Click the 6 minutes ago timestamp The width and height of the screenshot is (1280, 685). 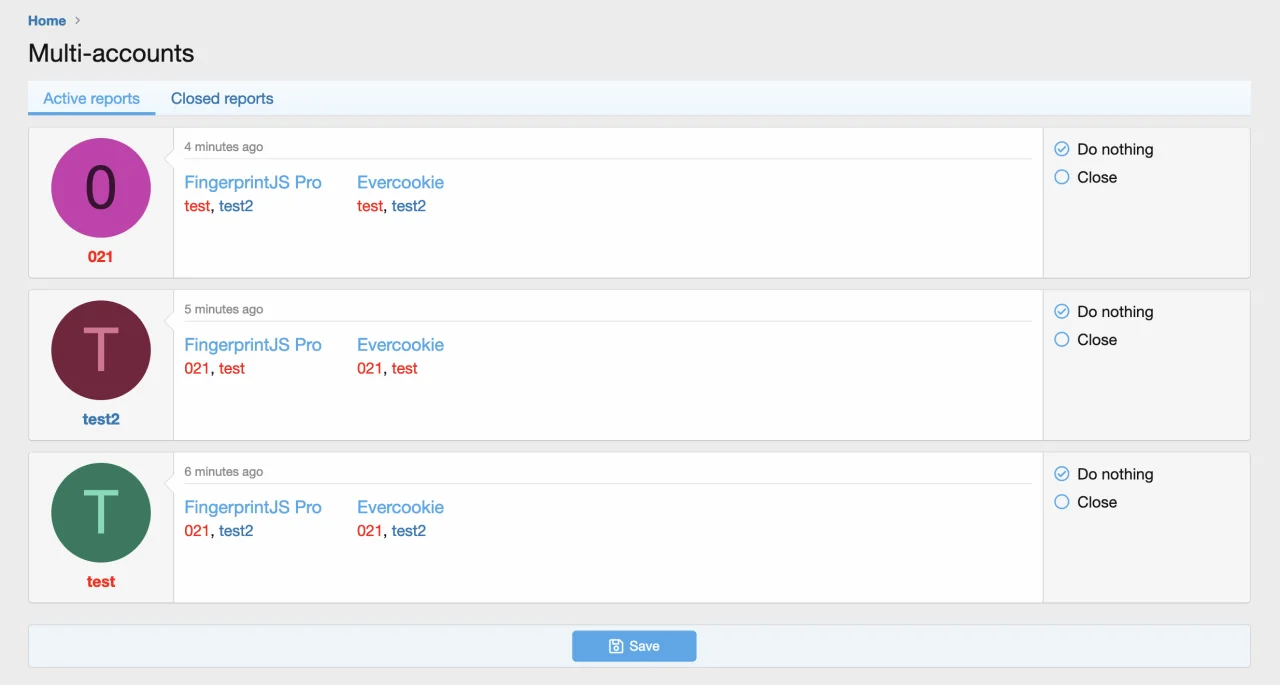point(224,472)
